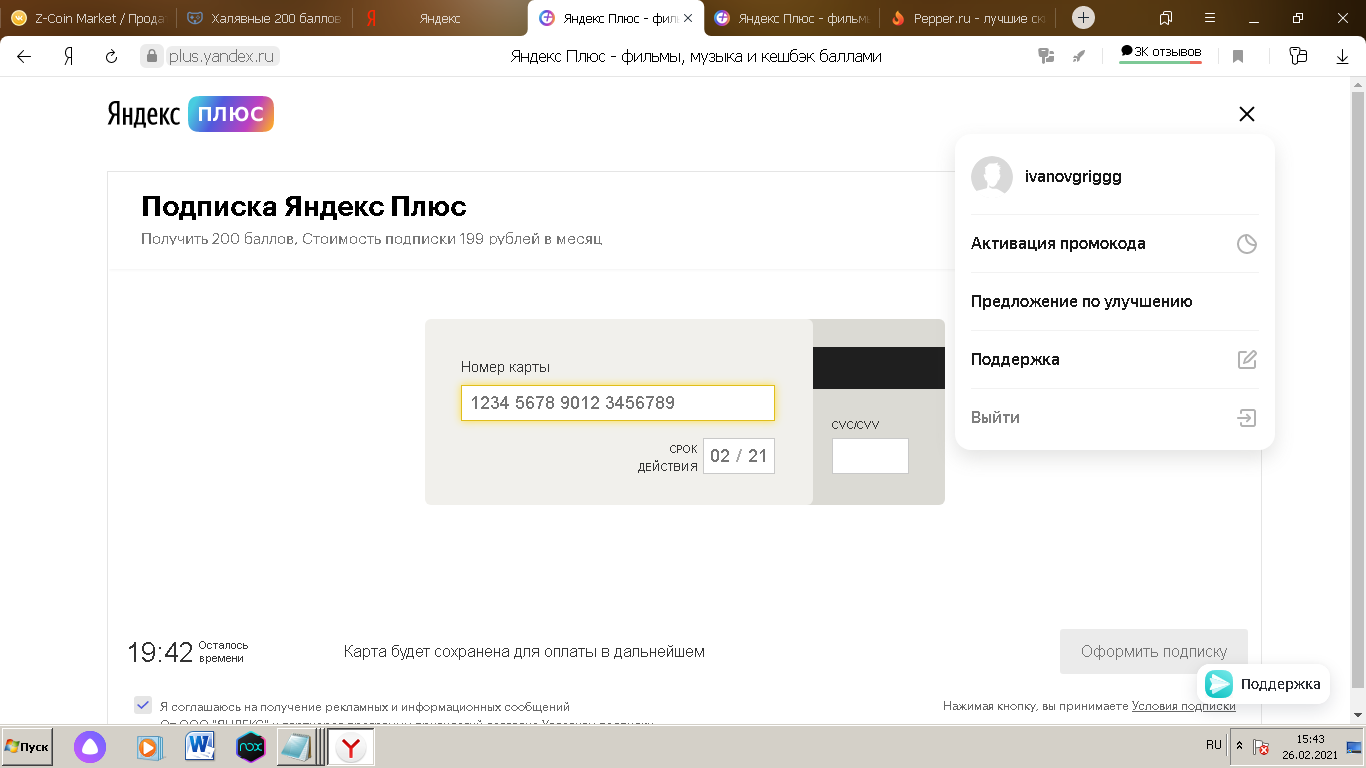Viewport: 1366px width, 768px height.
Task: Click the ivanovgriggg profile avatar
Action: (x=992, y=177)
